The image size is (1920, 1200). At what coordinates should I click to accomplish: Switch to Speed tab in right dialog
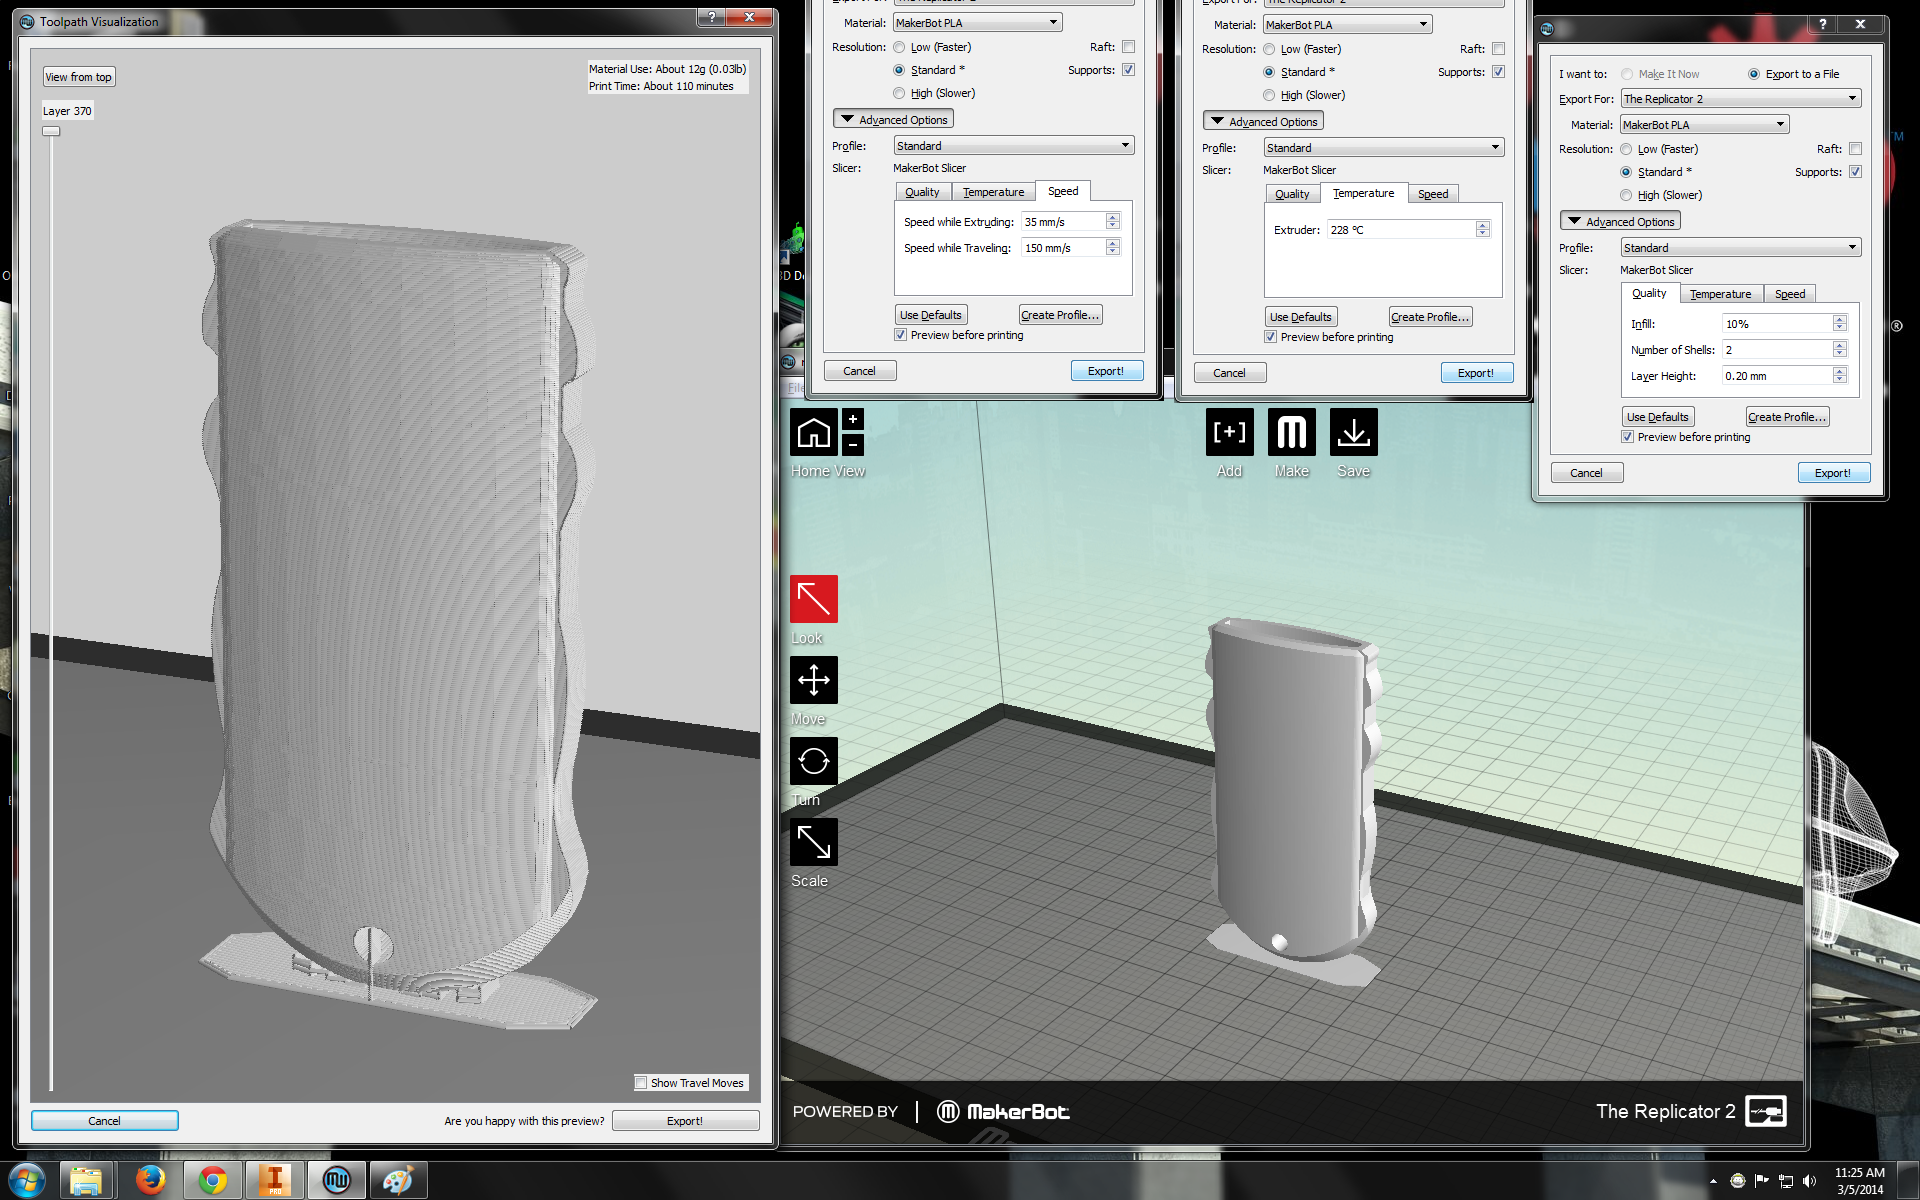(1790, 294)
